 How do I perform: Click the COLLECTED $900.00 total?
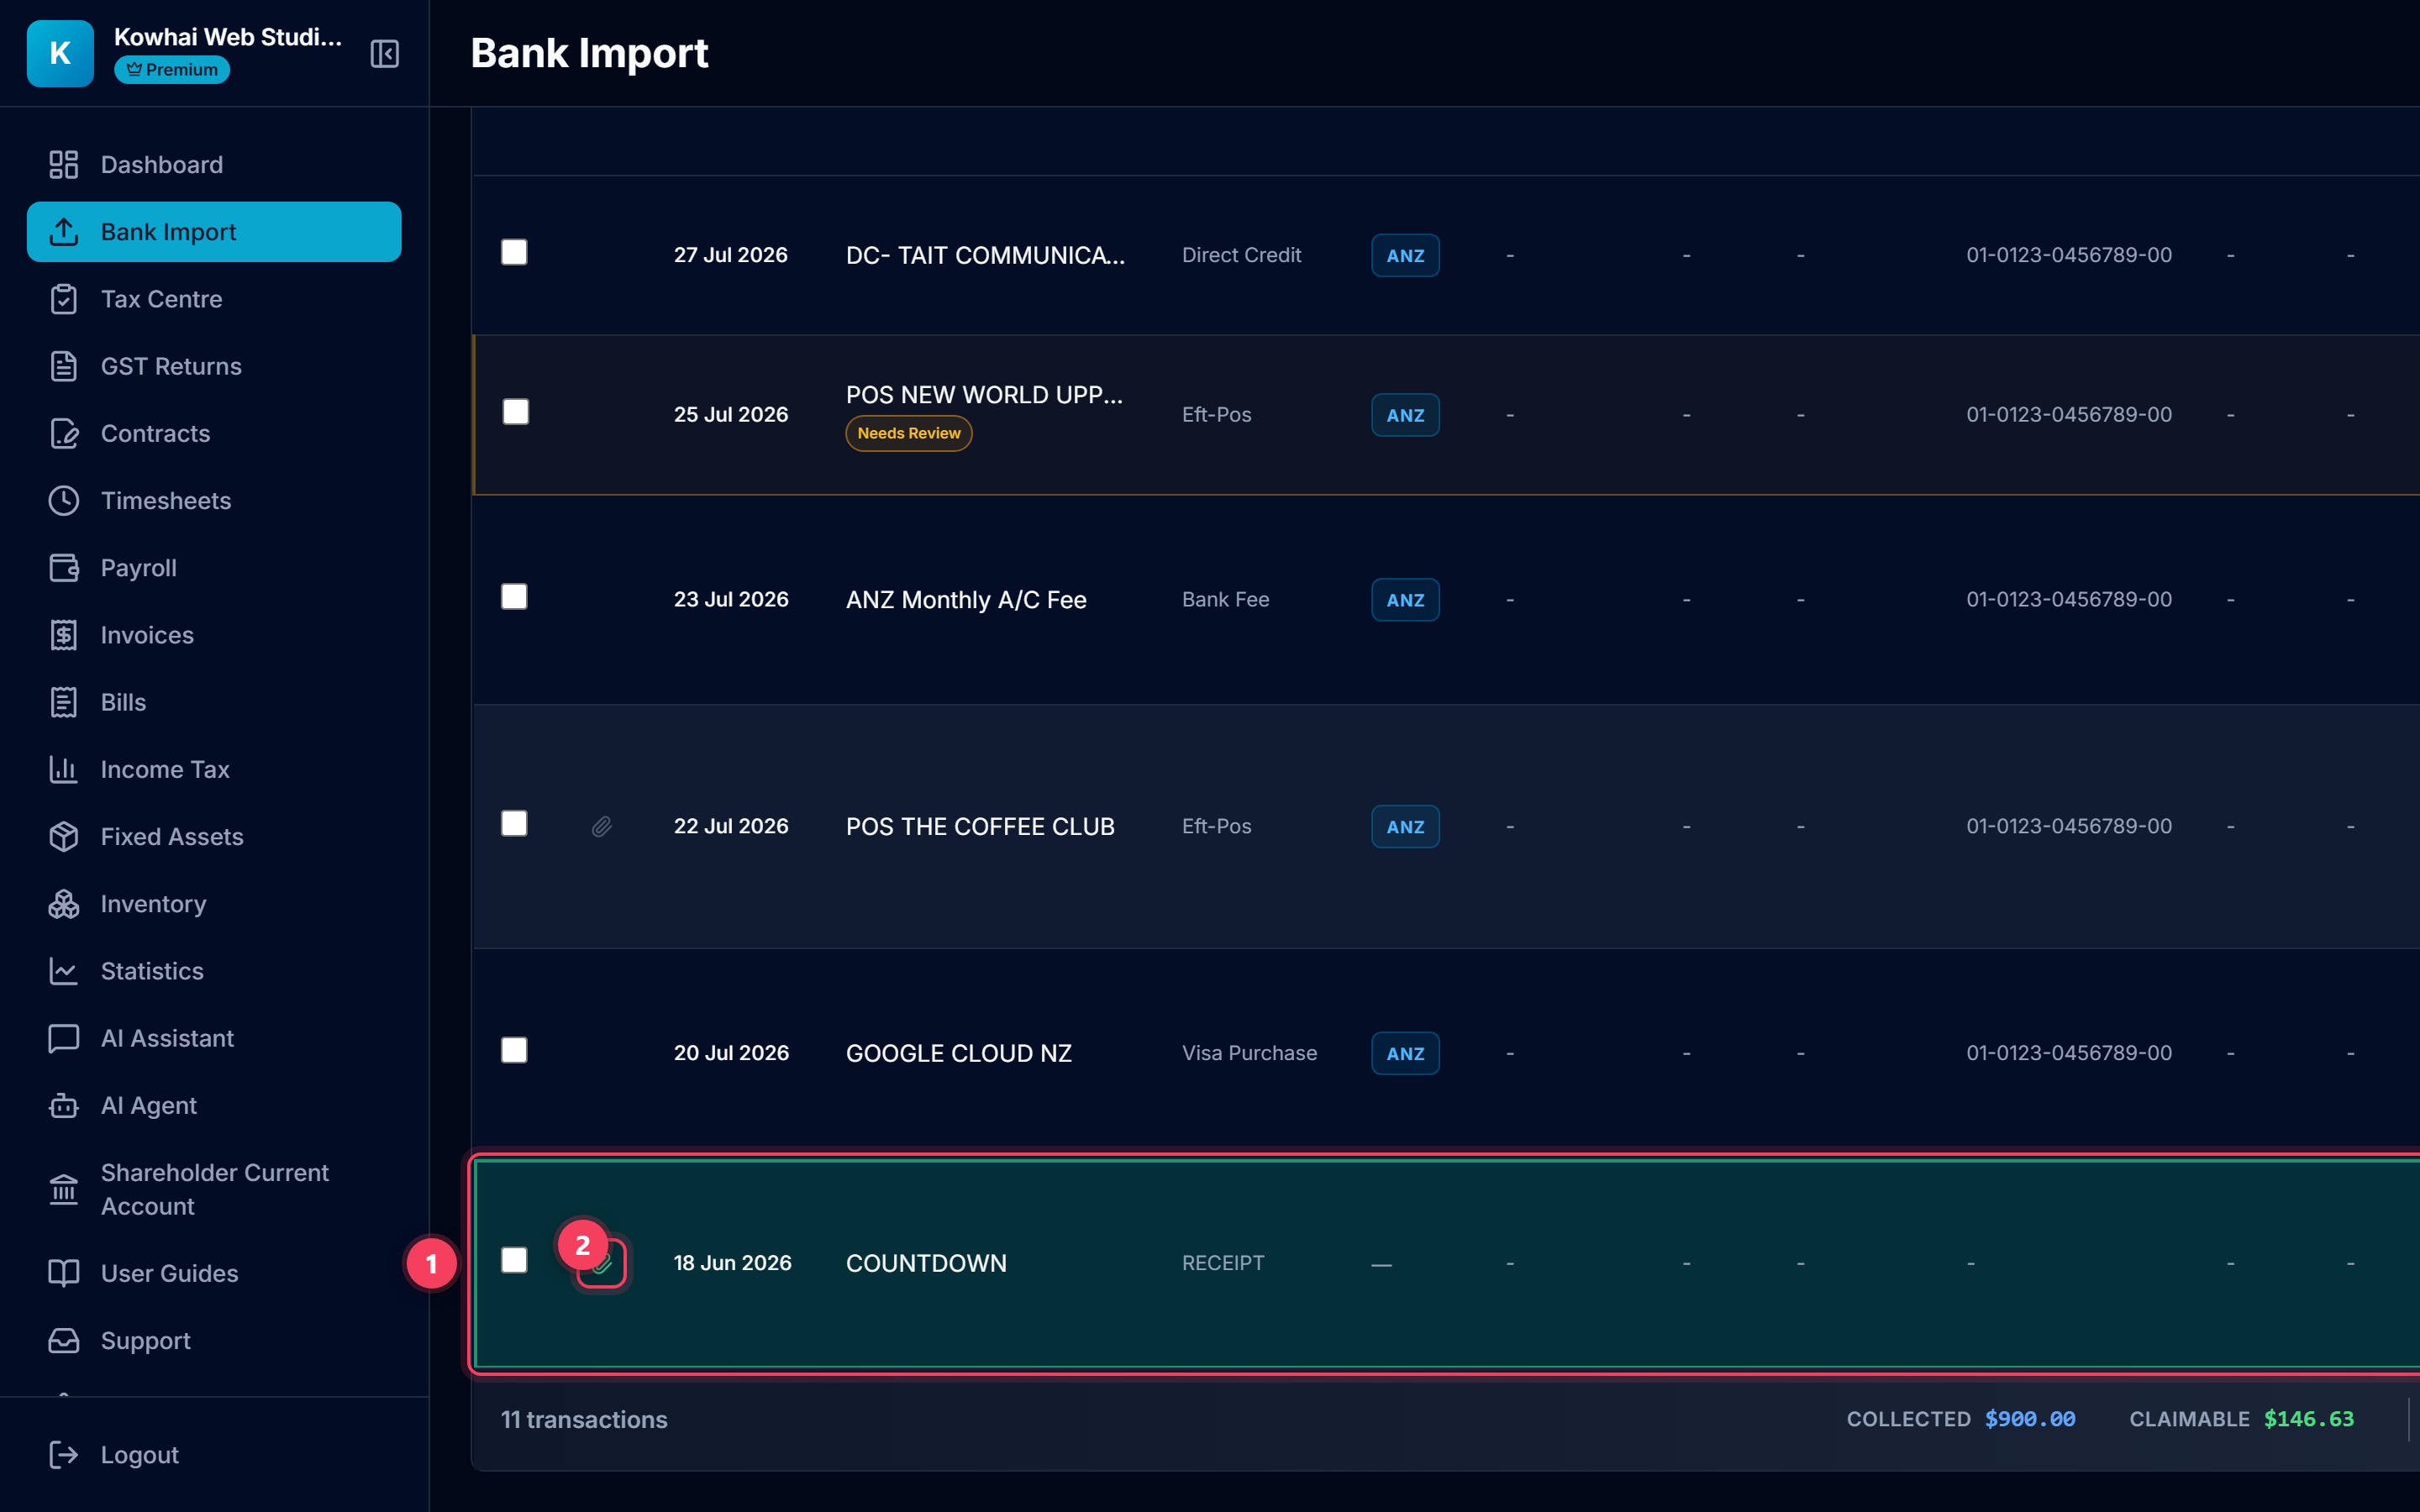[x=1960, y=1419]
